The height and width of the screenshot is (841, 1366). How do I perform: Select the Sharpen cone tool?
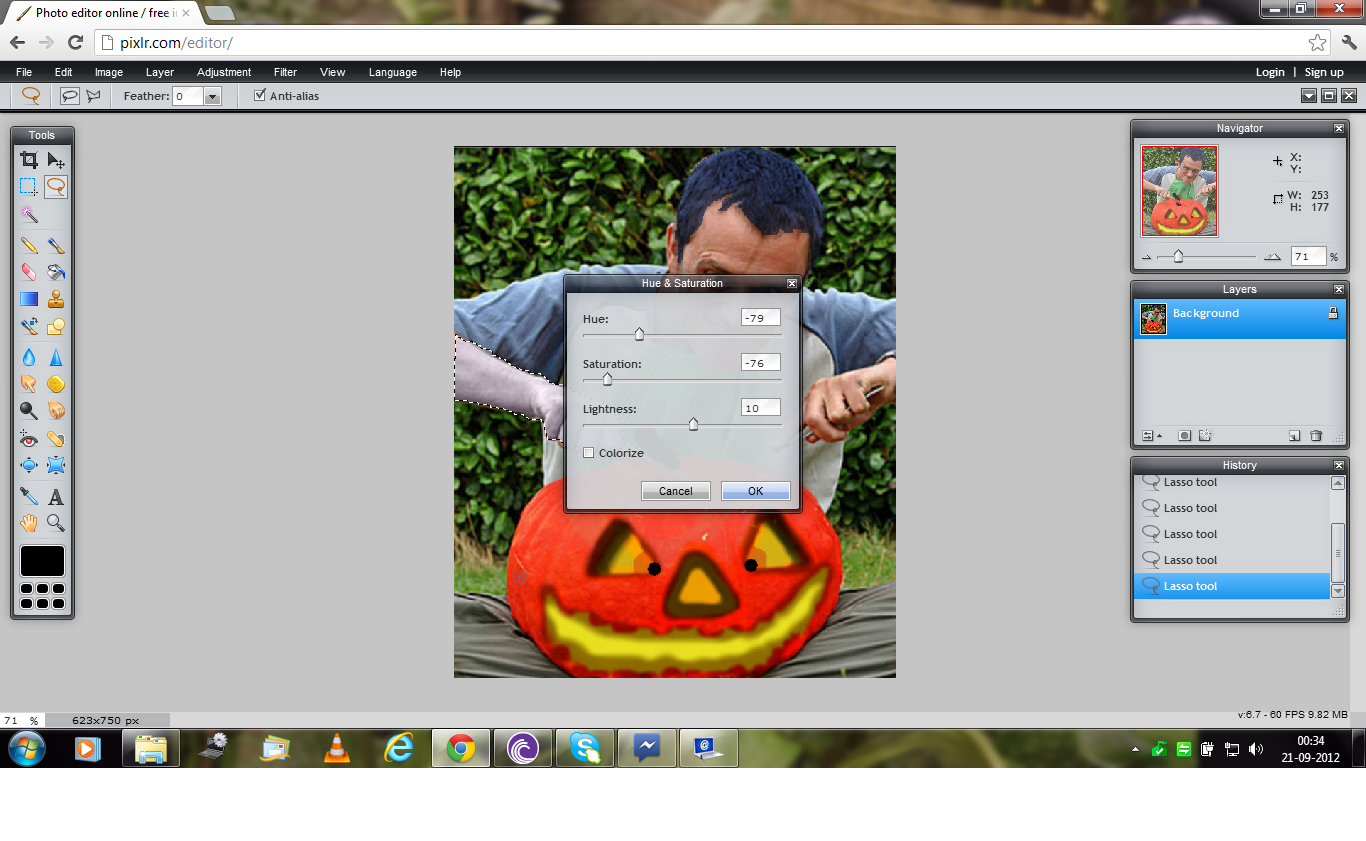point(56,357)
